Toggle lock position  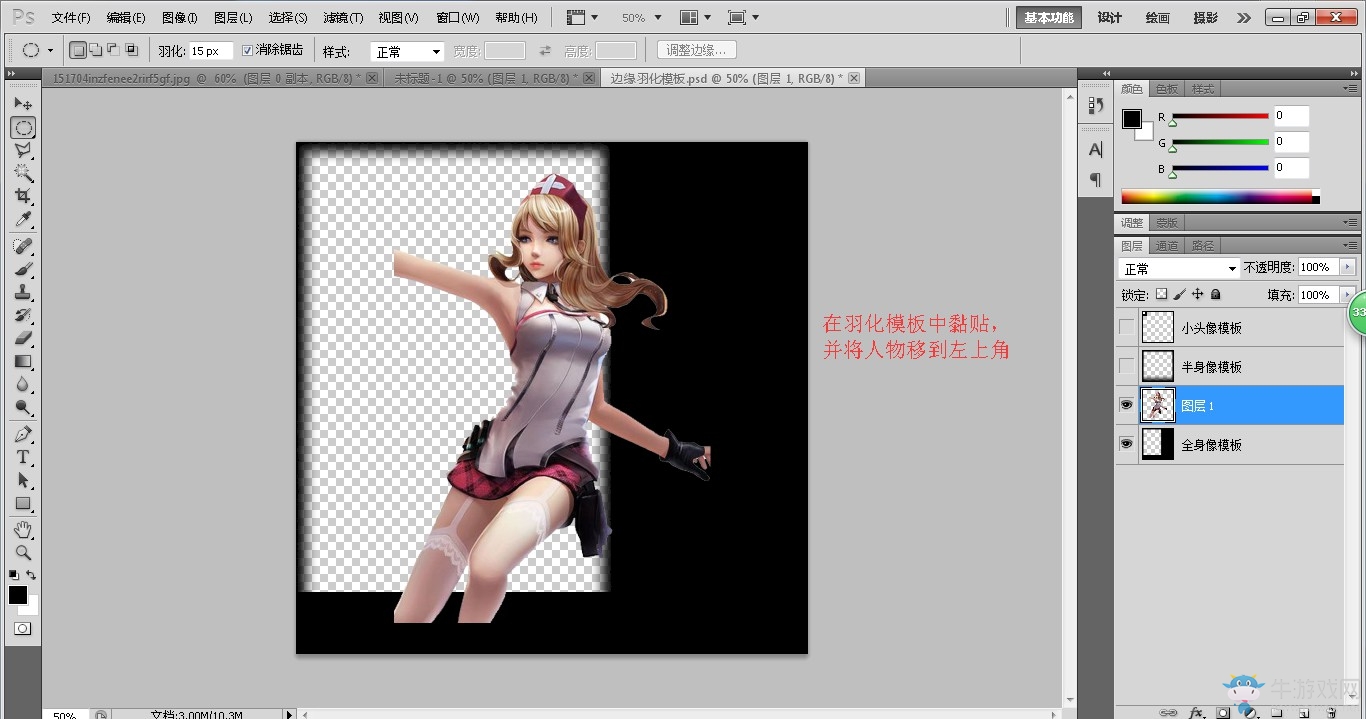tap(1197, 295)
